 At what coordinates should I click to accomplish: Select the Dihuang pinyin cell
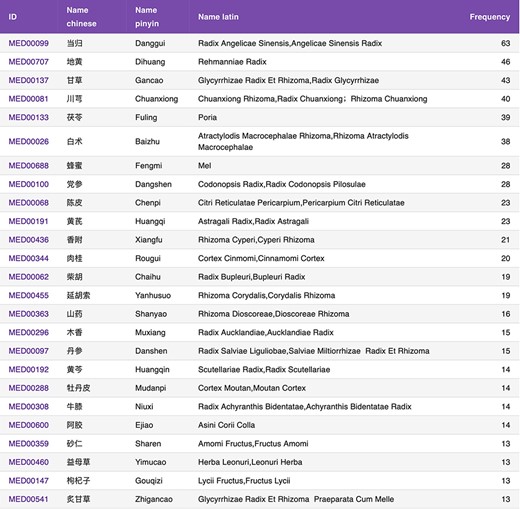(x=150, y=62)
